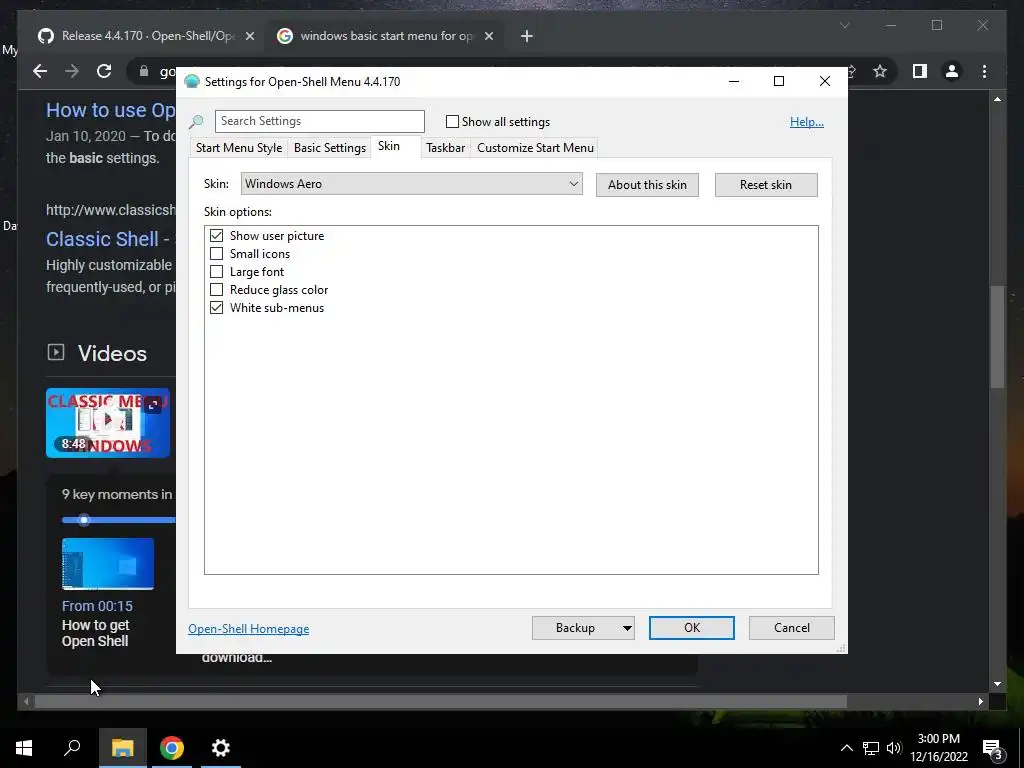Screen dimensions: 1024x768
Task: Open the notification center icon
Action: [992, 749]
